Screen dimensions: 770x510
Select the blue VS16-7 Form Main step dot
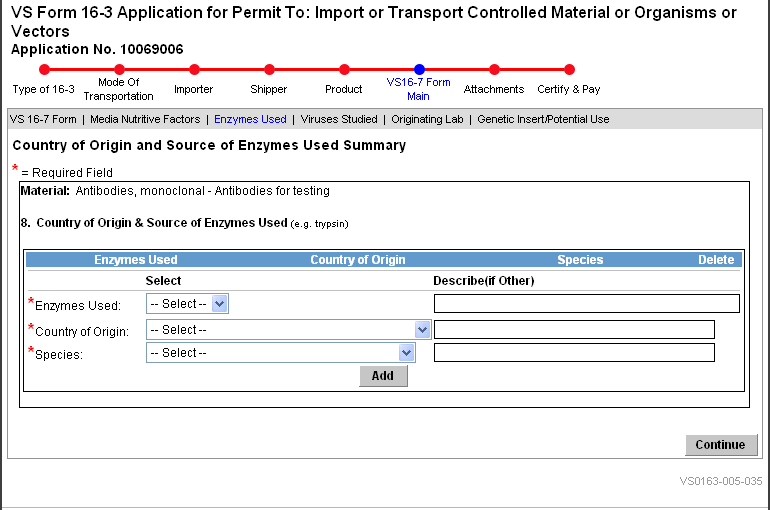[x=419, y=70]
